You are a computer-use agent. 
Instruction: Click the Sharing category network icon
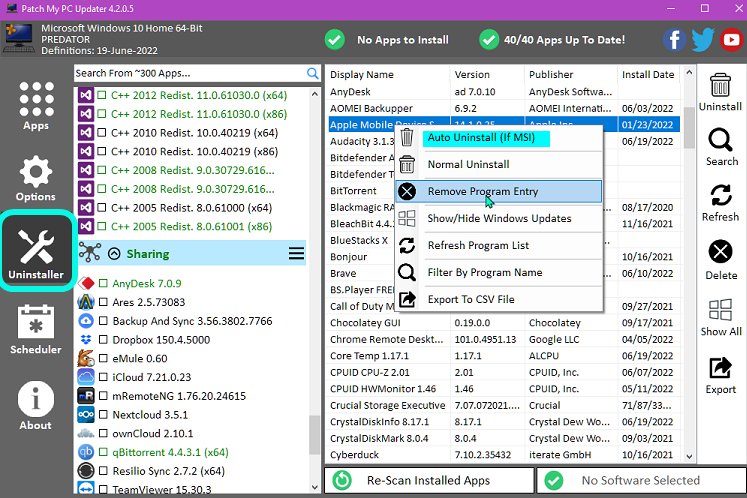coord(90,253)
